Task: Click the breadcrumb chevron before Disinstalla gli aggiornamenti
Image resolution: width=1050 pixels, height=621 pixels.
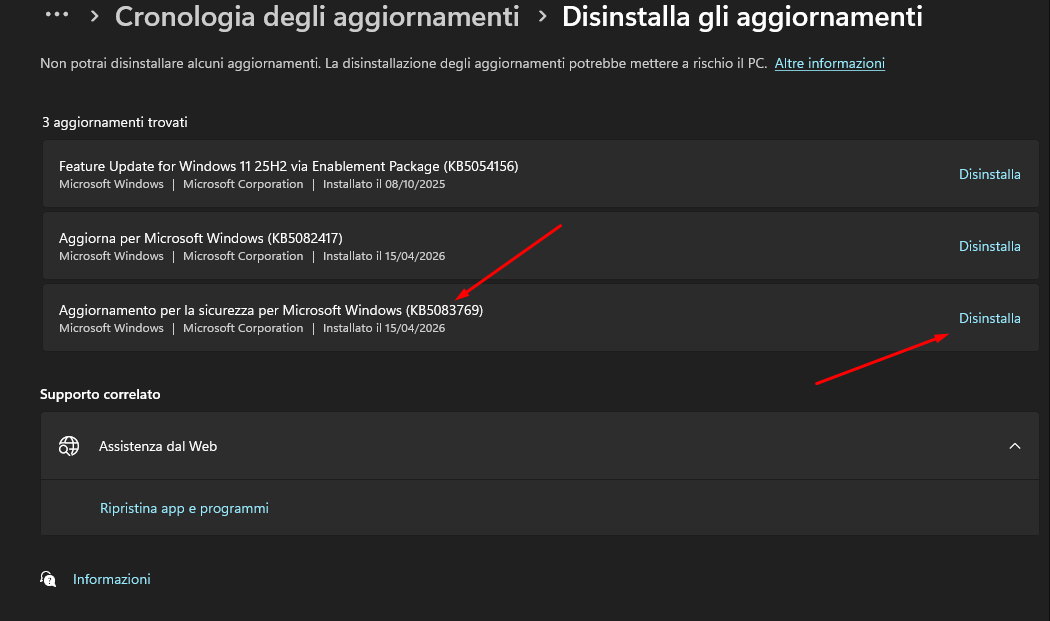Action: point(542,17)
